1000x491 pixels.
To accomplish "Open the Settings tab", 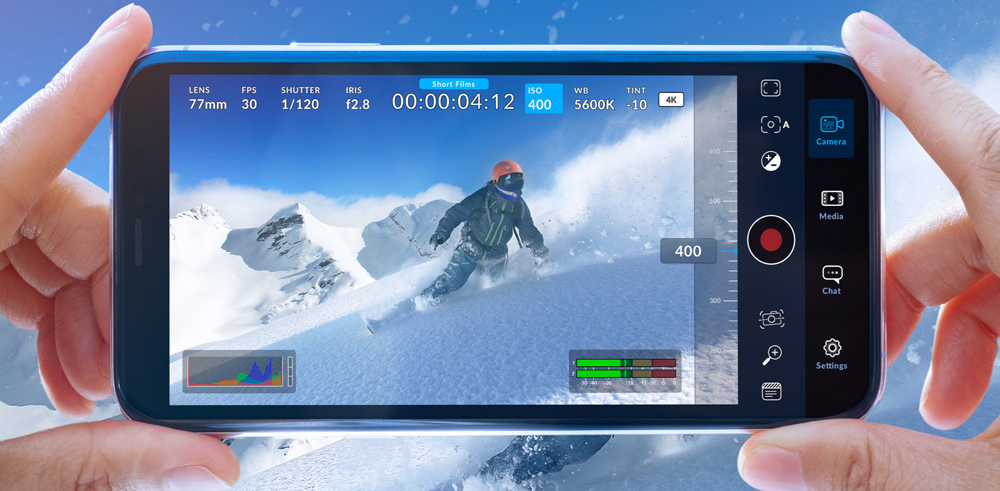I will click(x=832, y=354).
